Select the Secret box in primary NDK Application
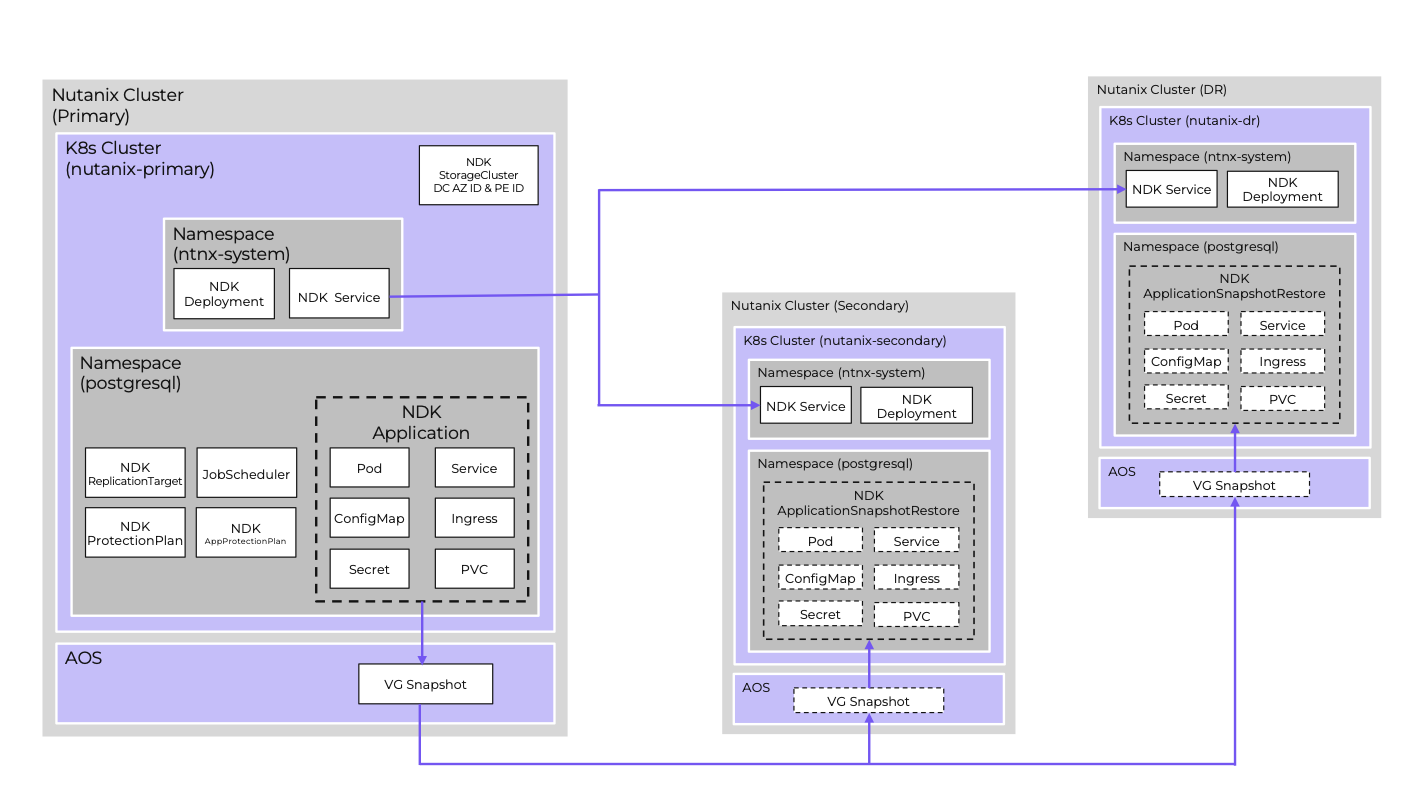The height and width of the screenshot is (812, 1418). pyautogui.click(x=369, y=569)
